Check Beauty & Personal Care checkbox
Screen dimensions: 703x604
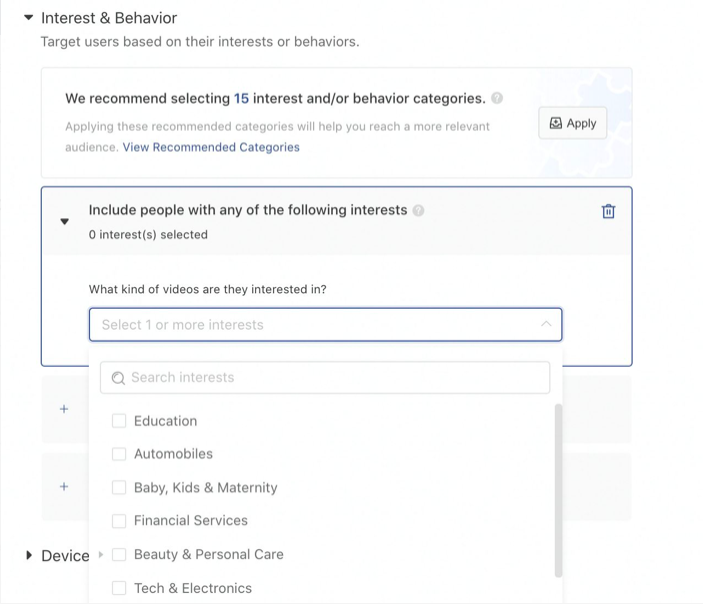[x=119, y=555]
